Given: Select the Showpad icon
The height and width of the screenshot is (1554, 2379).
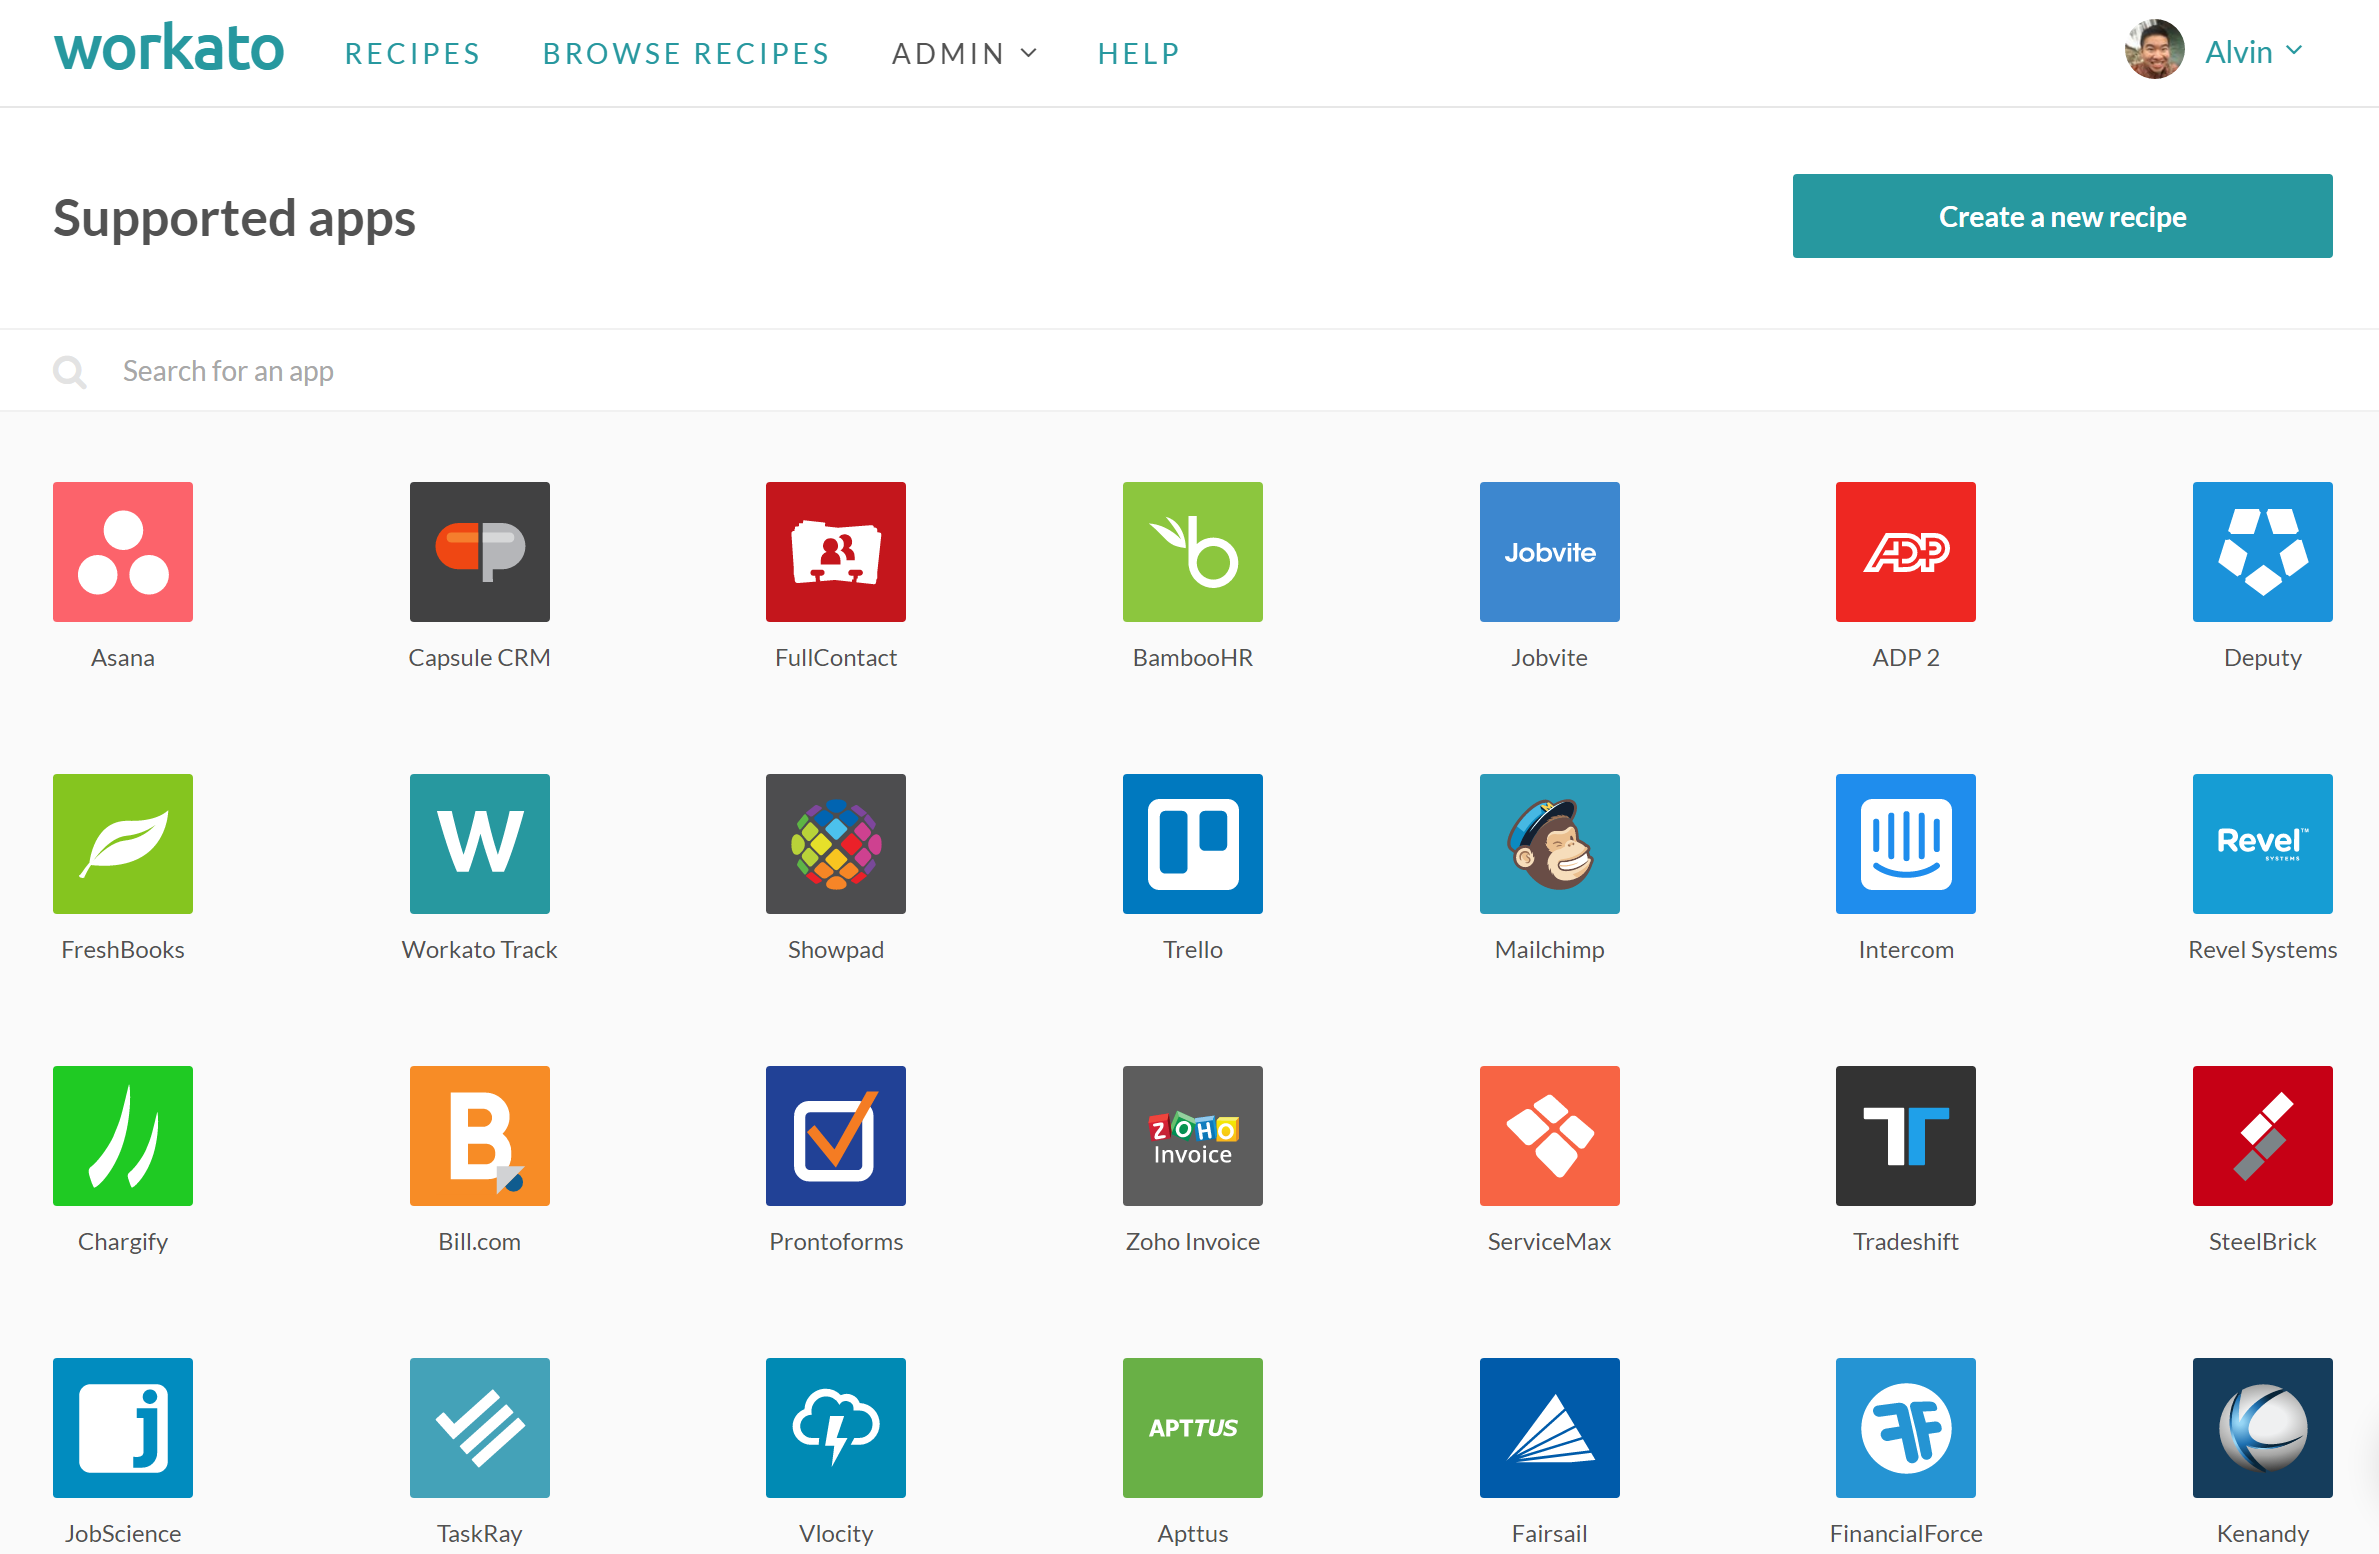Looking at the screenshot, I should pyautogui.click(x=836, y=844).
